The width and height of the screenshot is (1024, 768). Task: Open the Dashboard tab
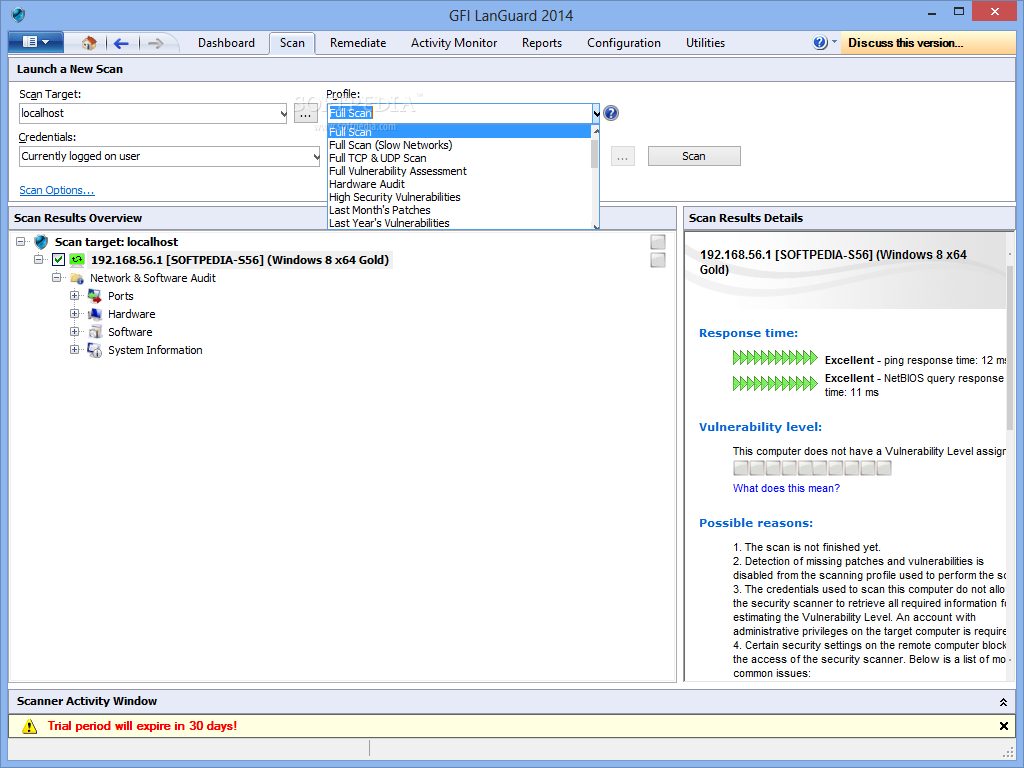point(227,43)
